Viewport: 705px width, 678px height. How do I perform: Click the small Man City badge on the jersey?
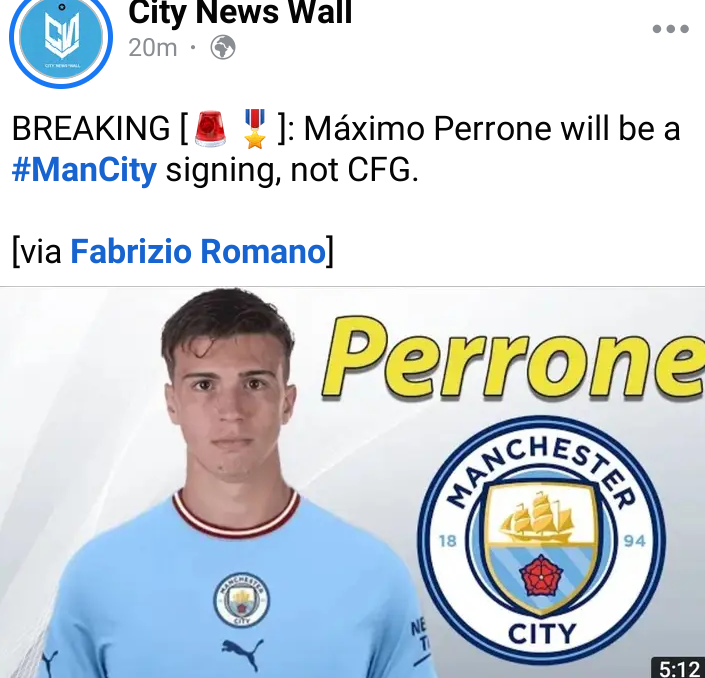241,600
